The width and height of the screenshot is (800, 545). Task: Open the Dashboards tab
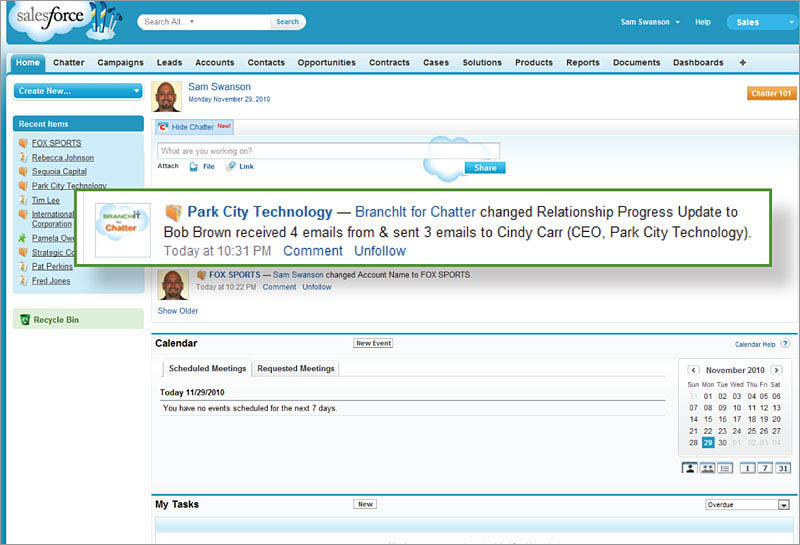click(x=698, y=63)
